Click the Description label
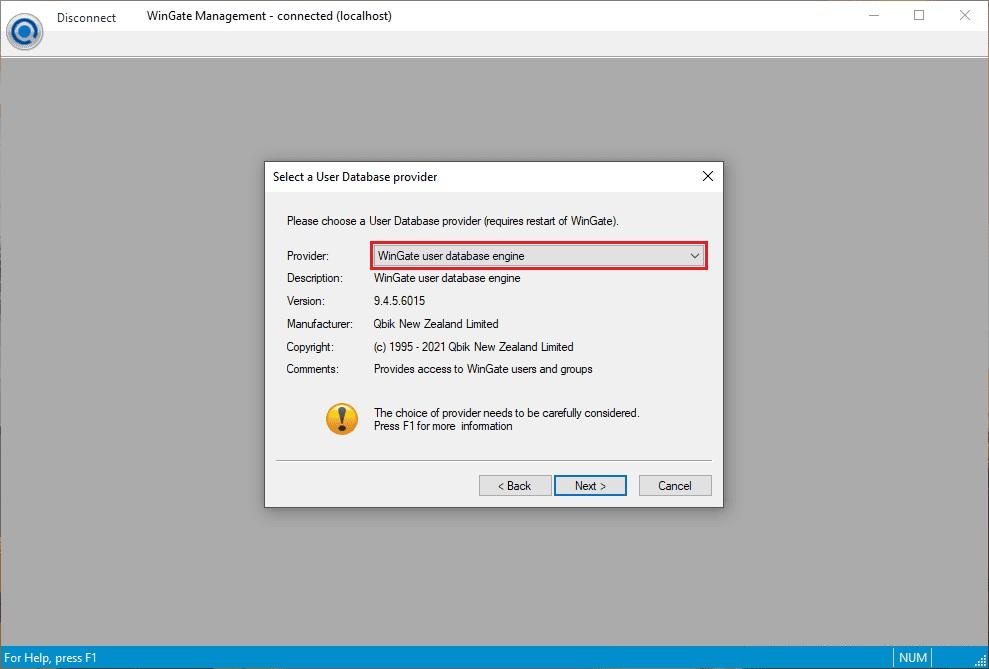 314,278
